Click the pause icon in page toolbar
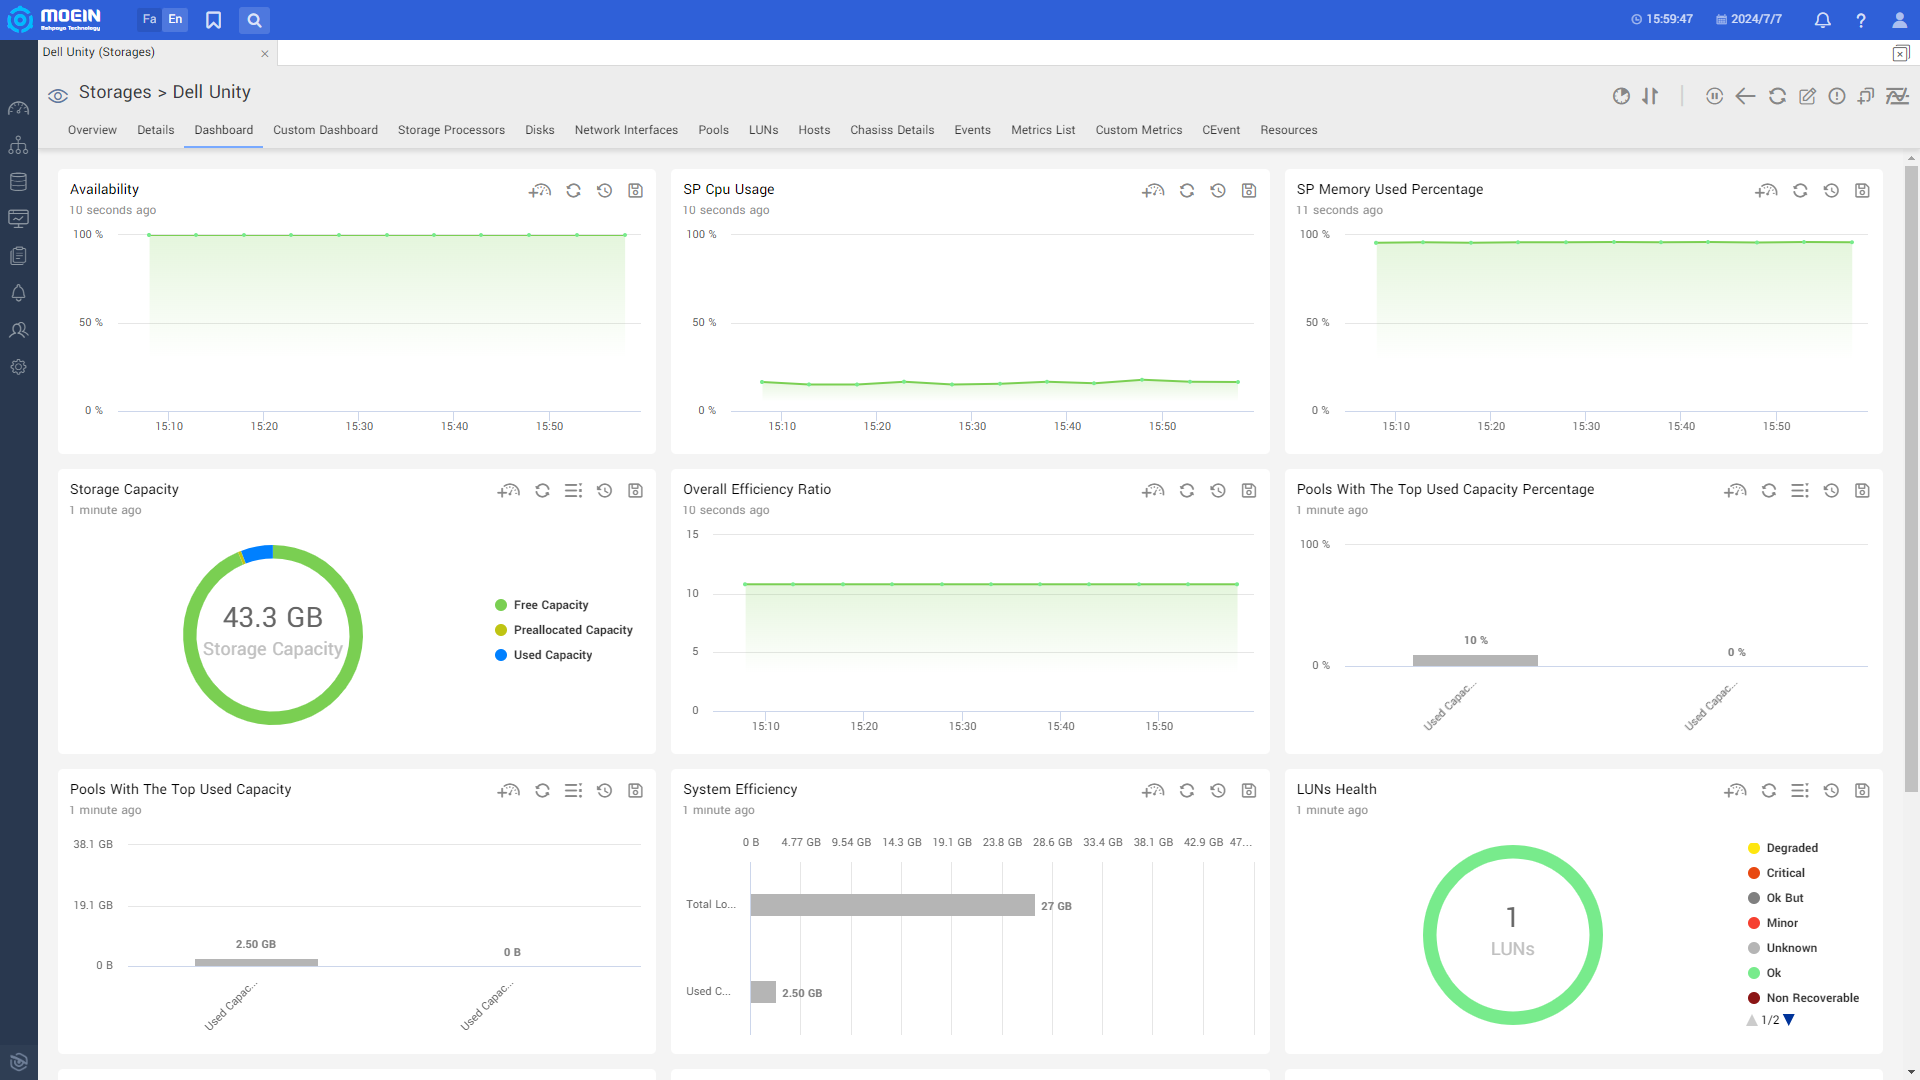The width and height of the screenshot is (1920, 1080). coord(1714,96)
